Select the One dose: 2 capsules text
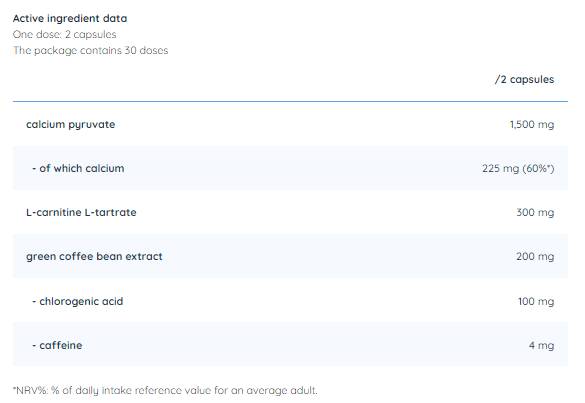Screen dimensions: 585x403 pos(65,34)
